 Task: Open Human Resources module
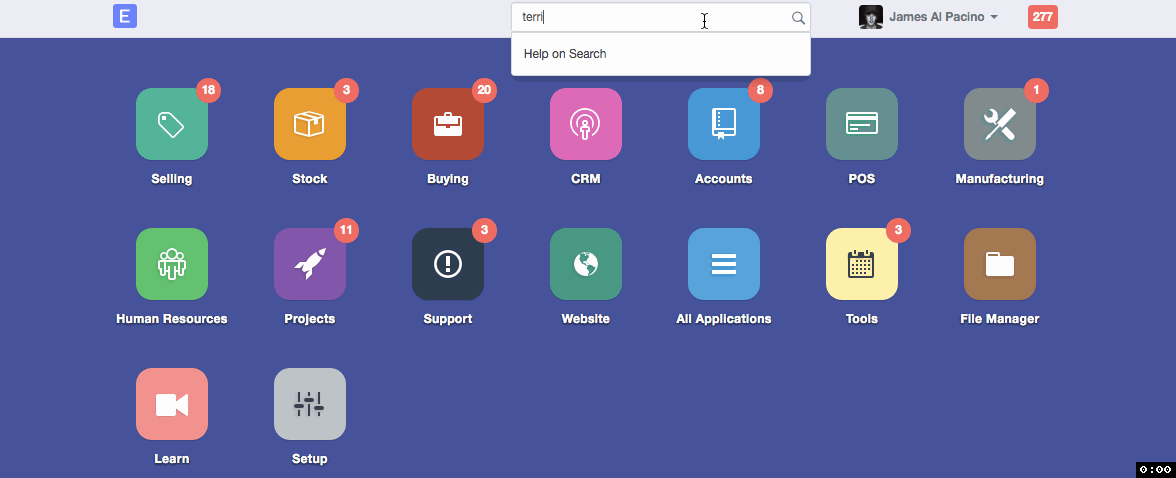pos(172,264)
